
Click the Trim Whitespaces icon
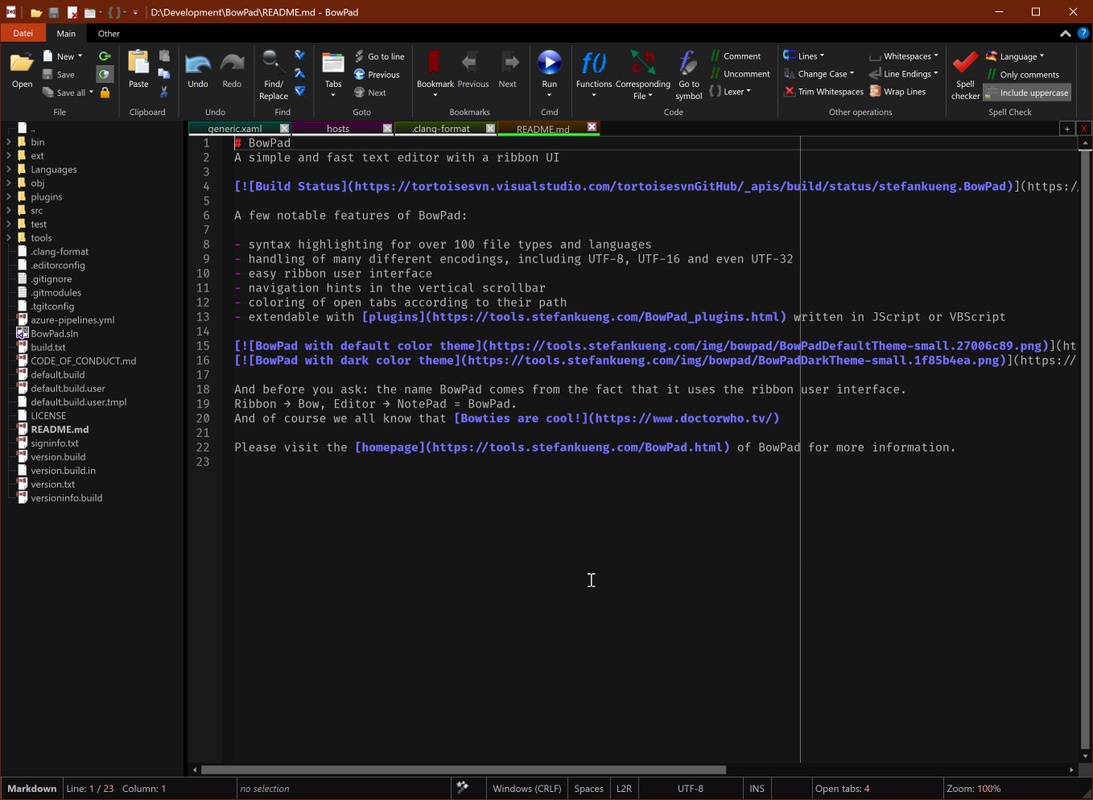790,92
